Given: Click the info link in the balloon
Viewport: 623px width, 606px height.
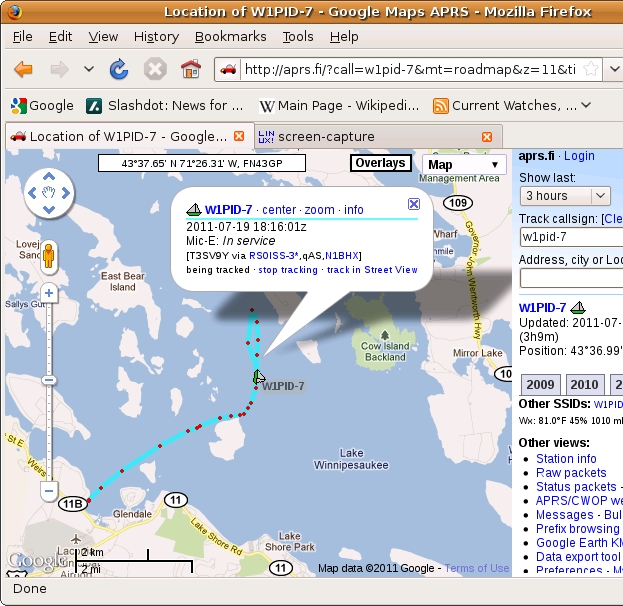Looking at the screenshot, I should 354,209.
